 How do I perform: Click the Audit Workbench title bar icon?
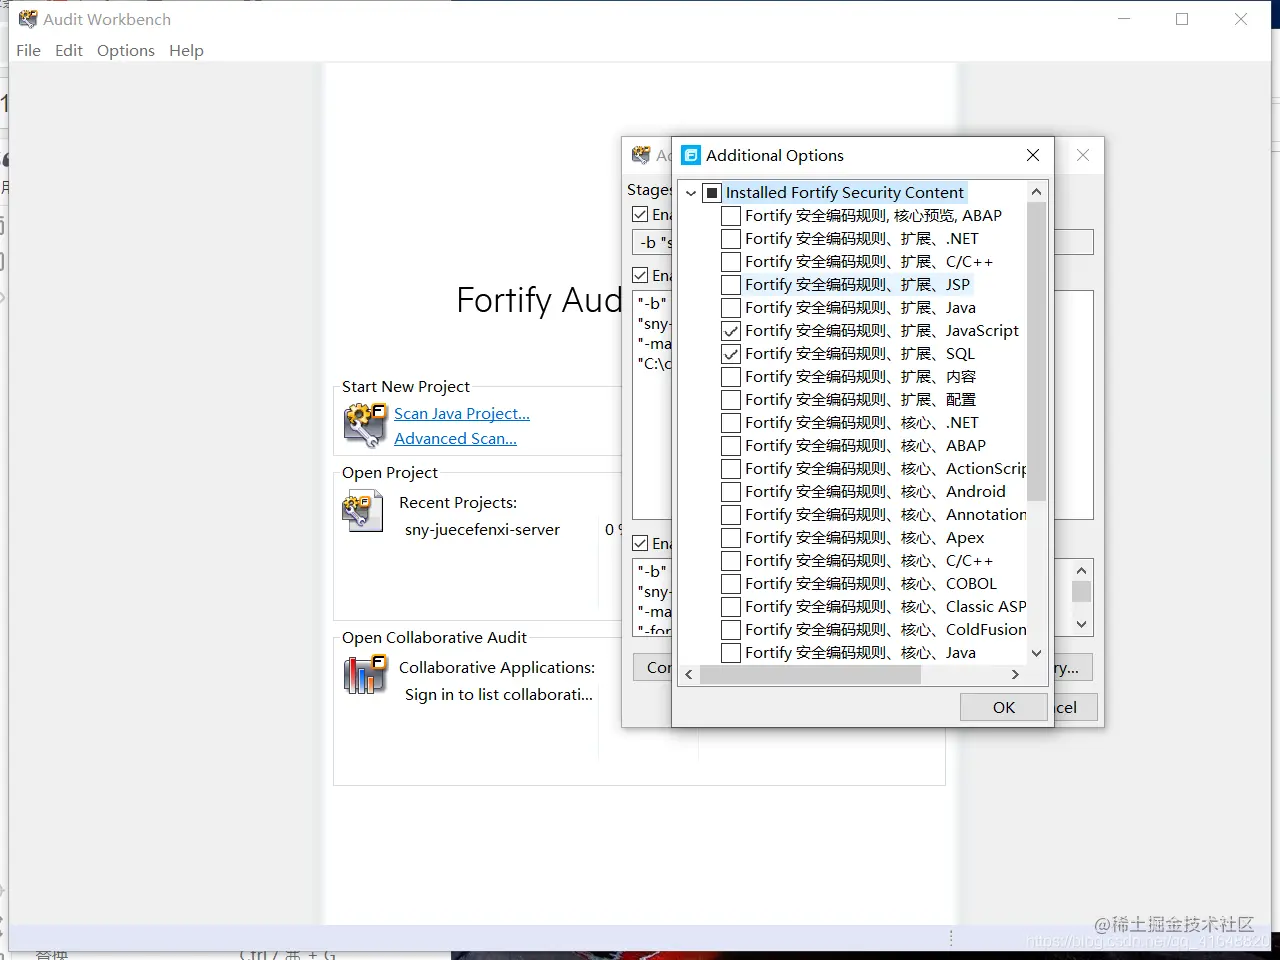tap(28, 19)
